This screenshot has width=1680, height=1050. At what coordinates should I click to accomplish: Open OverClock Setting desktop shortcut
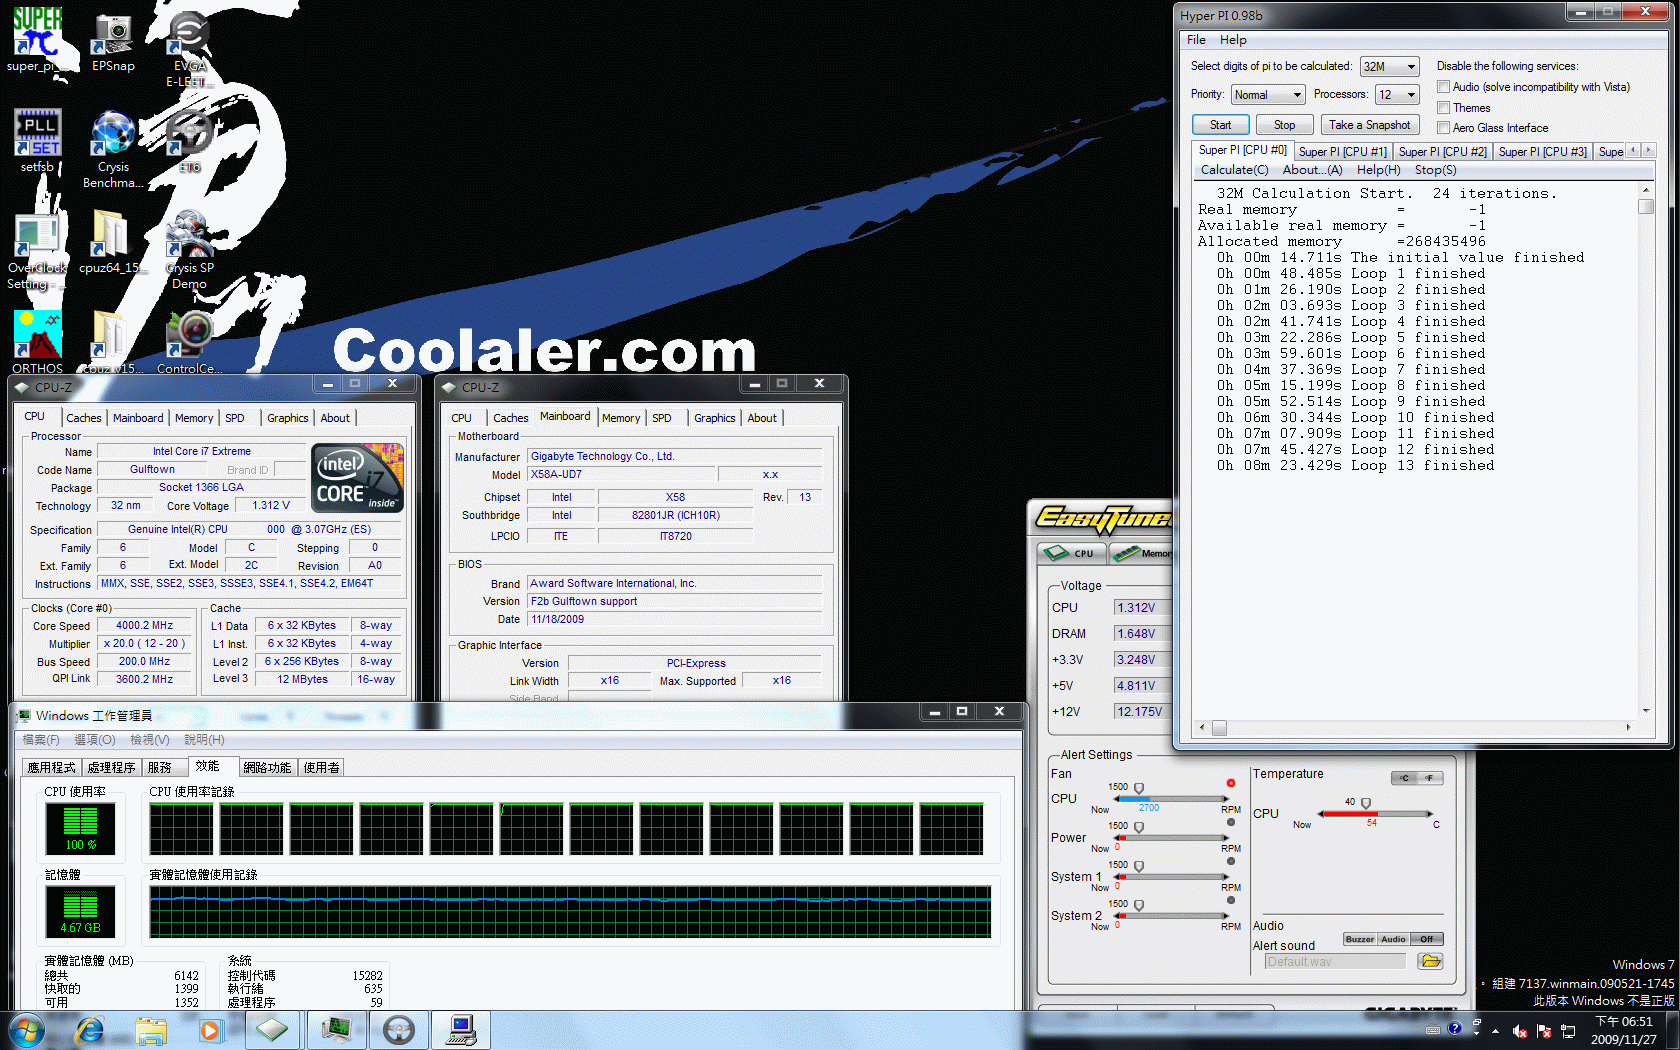tap(38, 250)
